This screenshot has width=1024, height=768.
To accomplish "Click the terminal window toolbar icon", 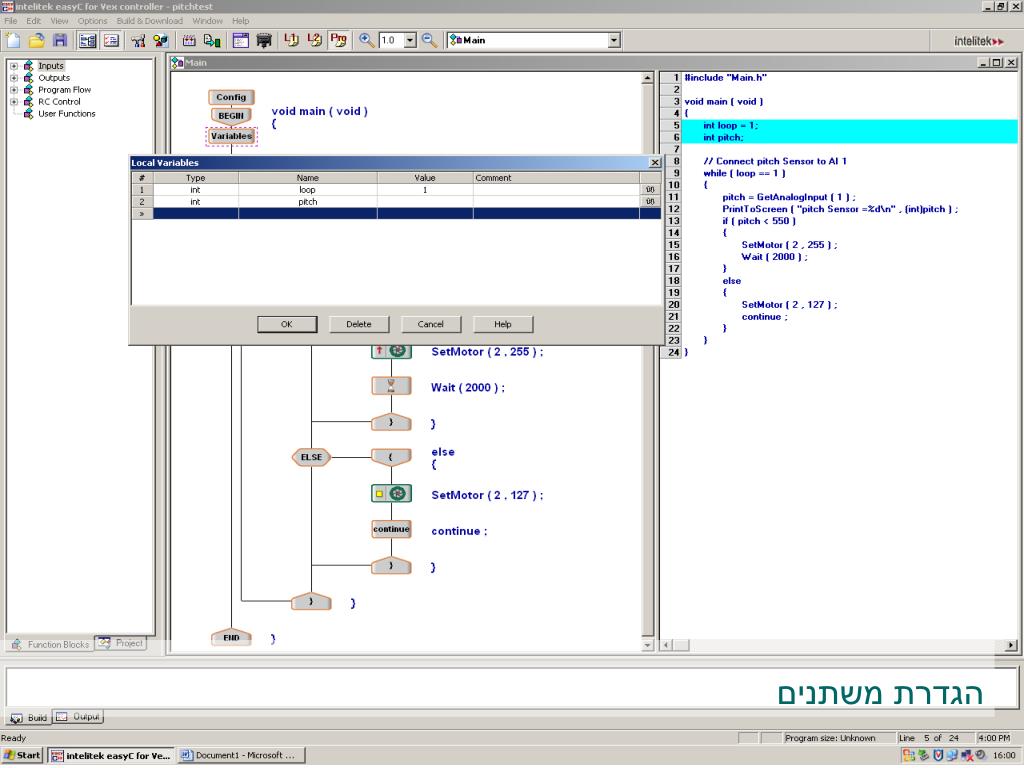I will (x=240, y=40).
